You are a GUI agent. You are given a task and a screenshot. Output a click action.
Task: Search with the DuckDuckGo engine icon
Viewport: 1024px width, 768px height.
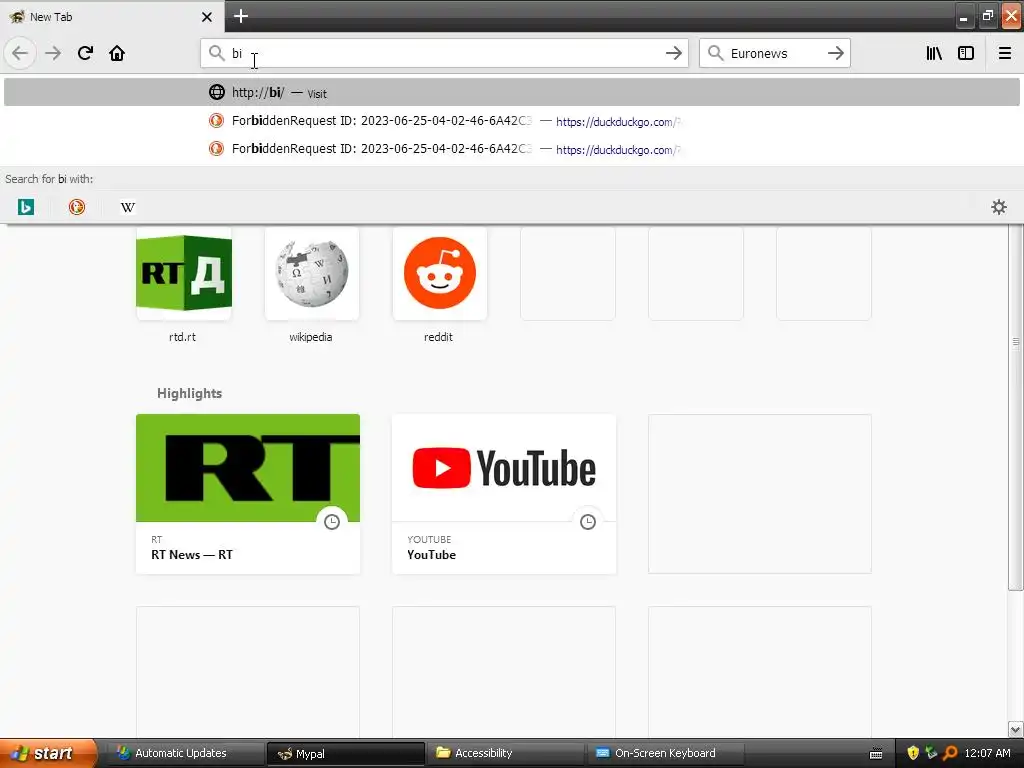76,207
